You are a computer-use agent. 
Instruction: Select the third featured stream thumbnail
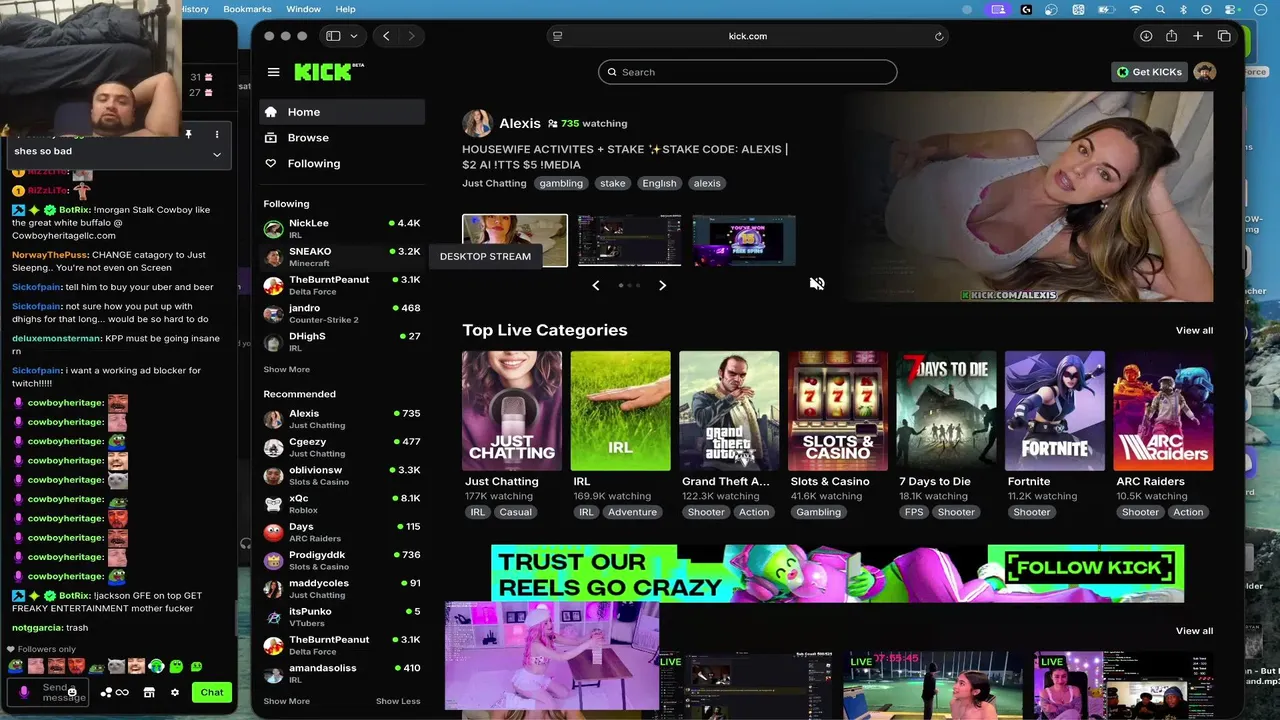(744, 241)
